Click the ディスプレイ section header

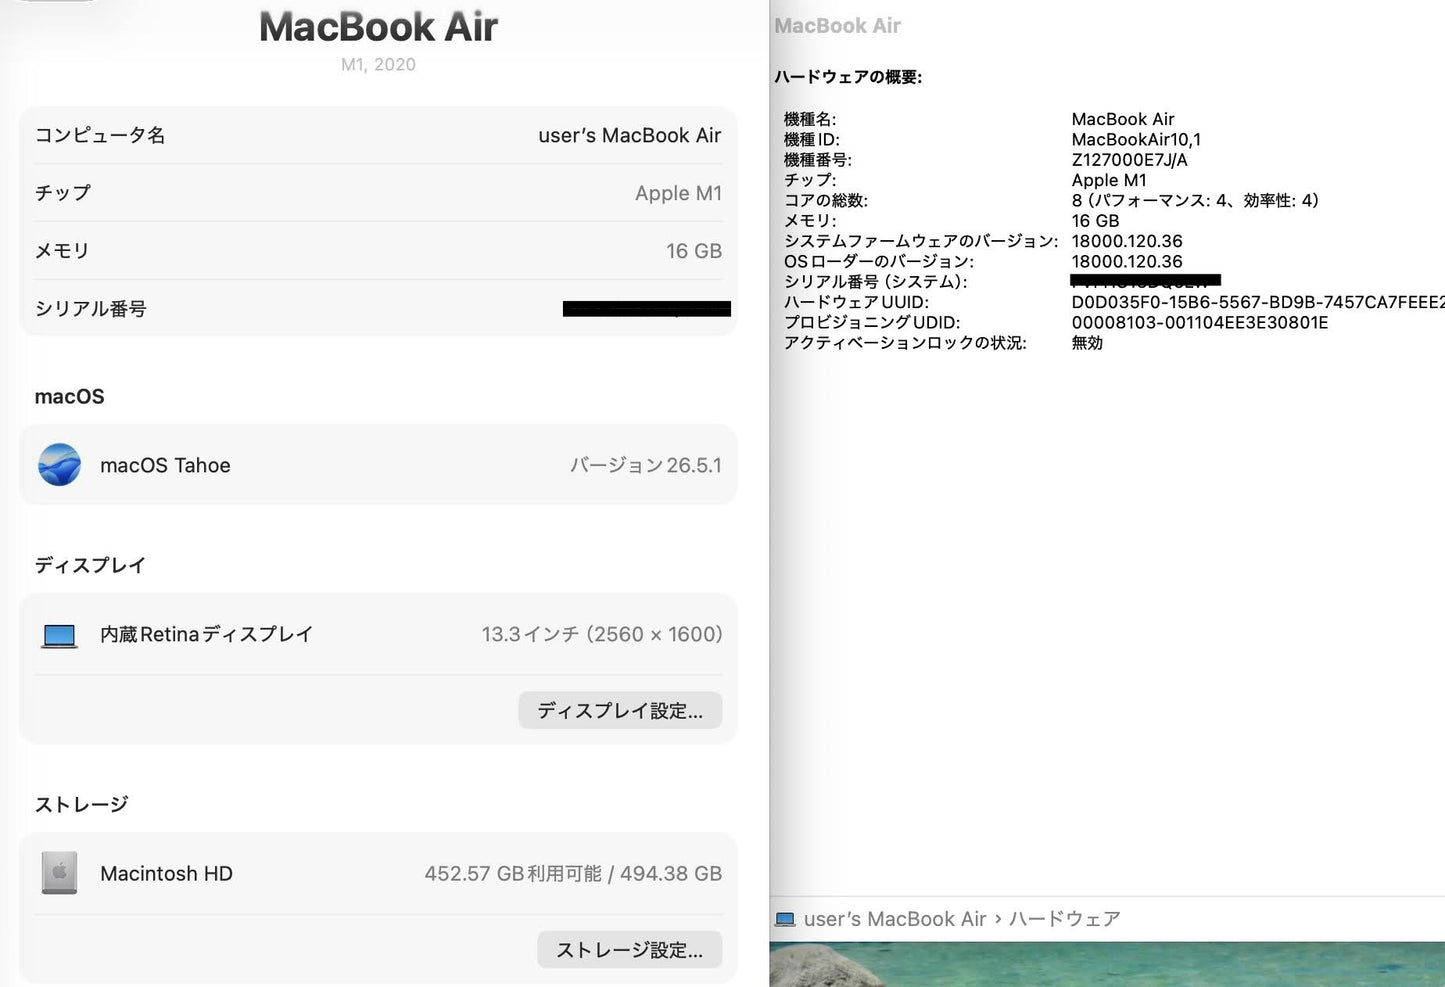[90, 565]
